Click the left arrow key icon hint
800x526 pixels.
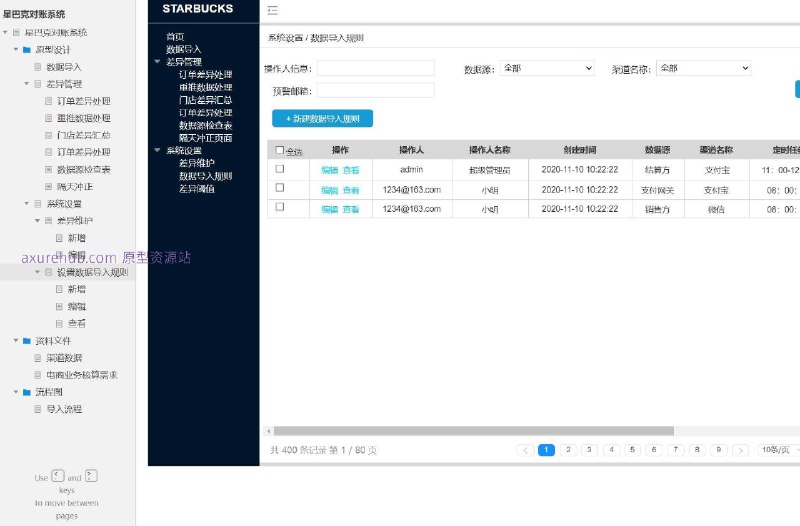point(58,476)
